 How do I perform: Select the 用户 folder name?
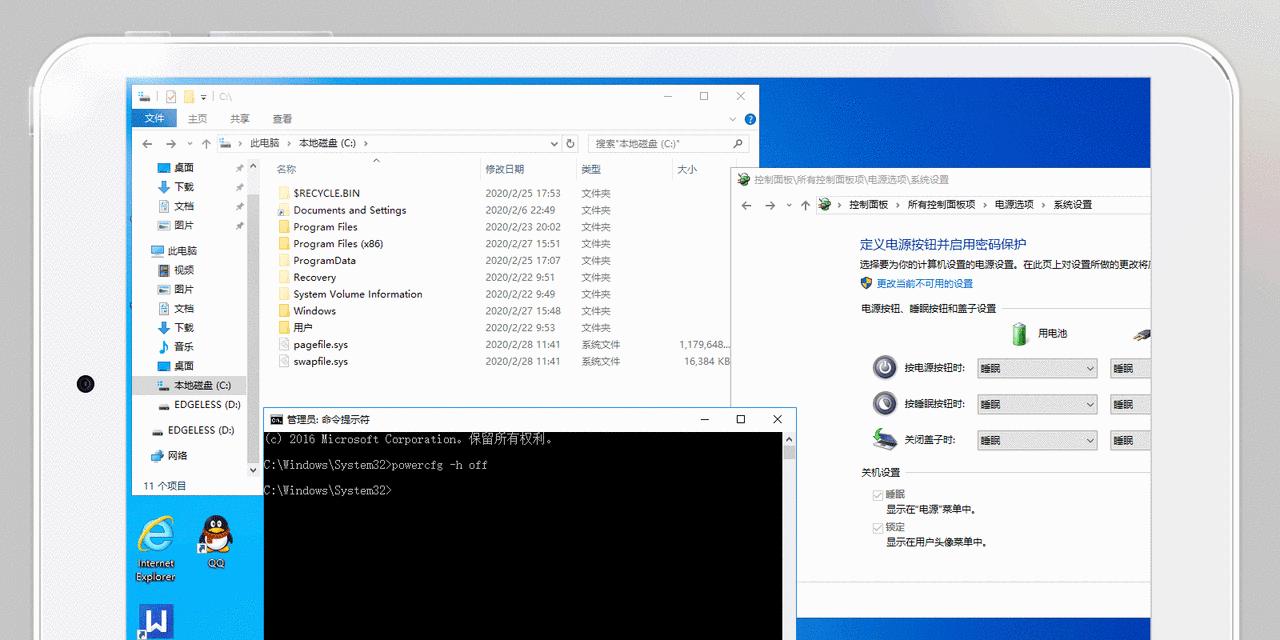303,328
